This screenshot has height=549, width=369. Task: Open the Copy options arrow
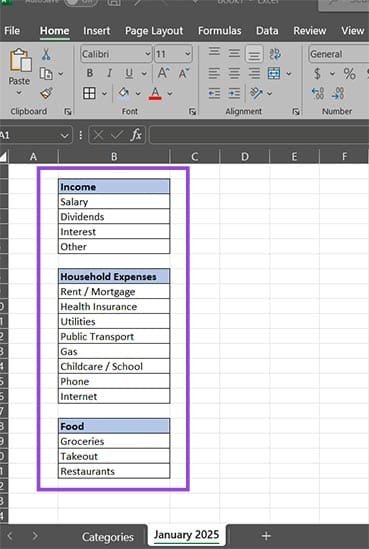[x=61, y=74]
